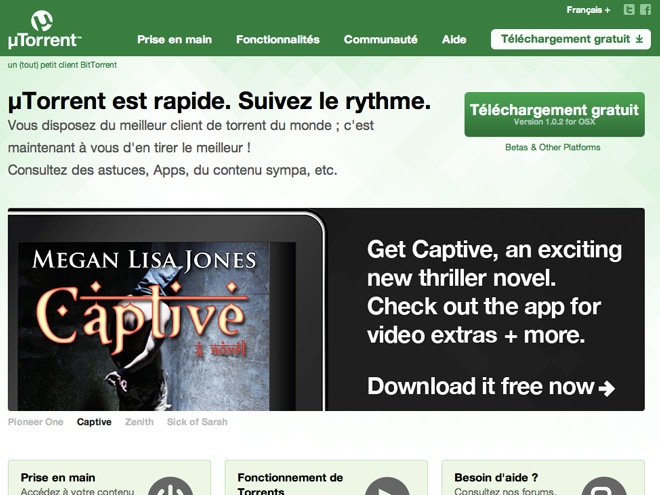
Task: Switch slideshow to Zenith
Action: tap(139, 422)
